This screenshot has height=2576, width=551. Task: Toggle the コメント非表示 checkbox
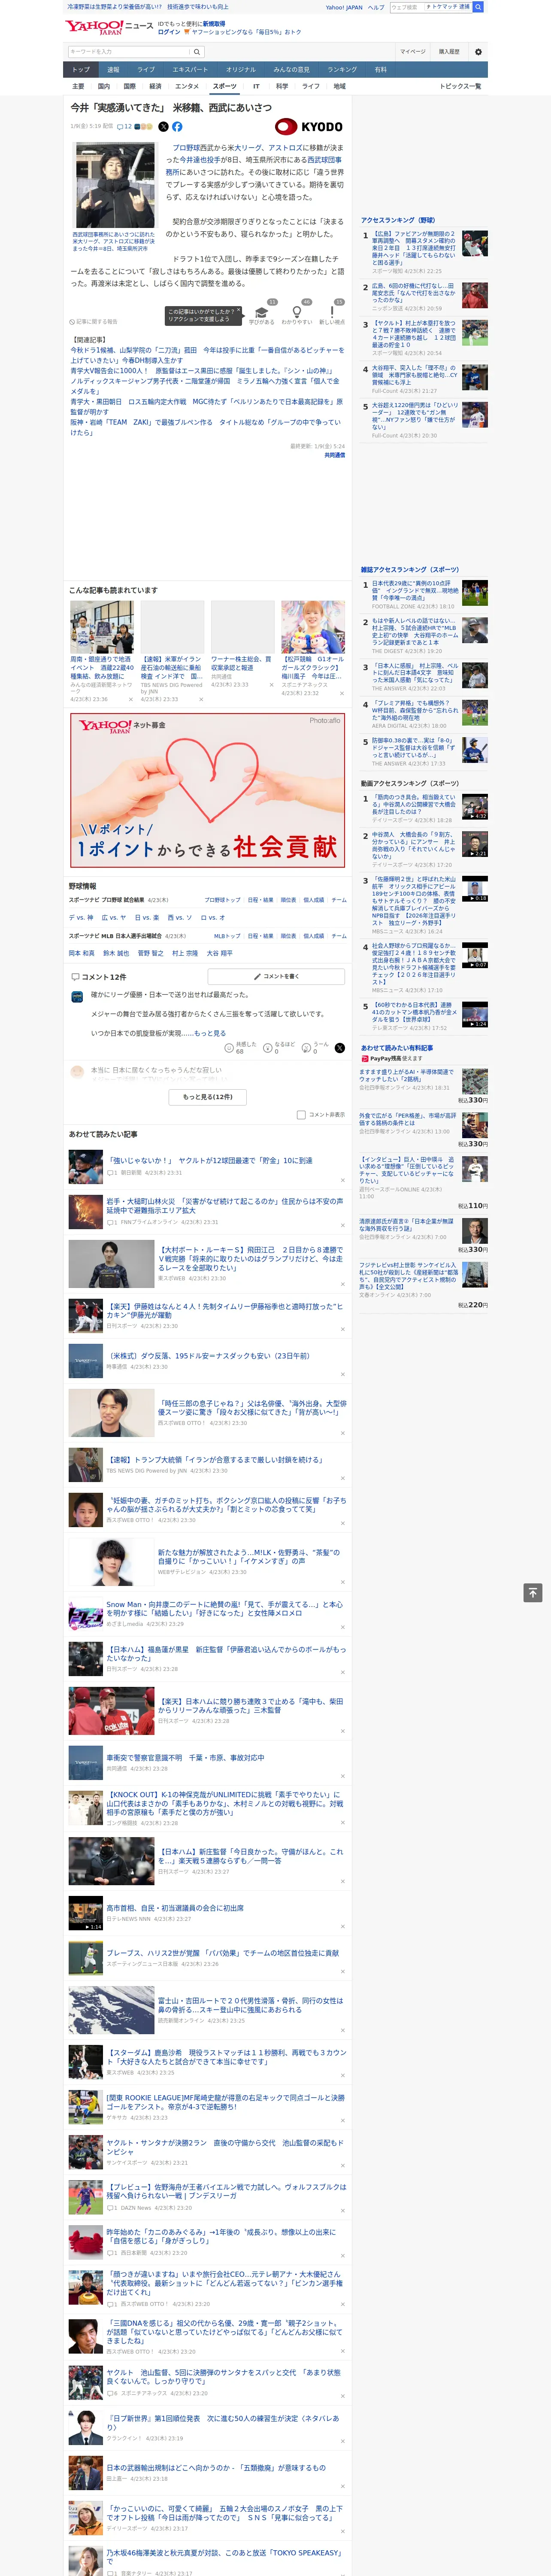(x=301, y=1115)
